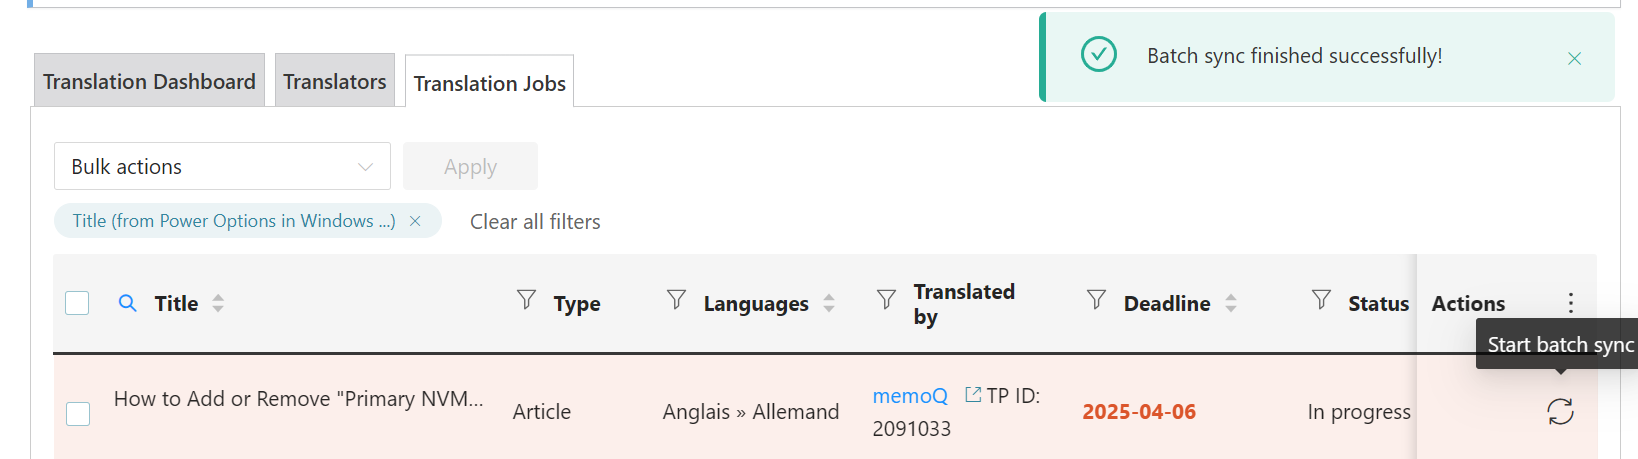Screen dimensions: 1638x459
Task: Click the external link icon beside memoQ
Action: [x=972, y=395]
